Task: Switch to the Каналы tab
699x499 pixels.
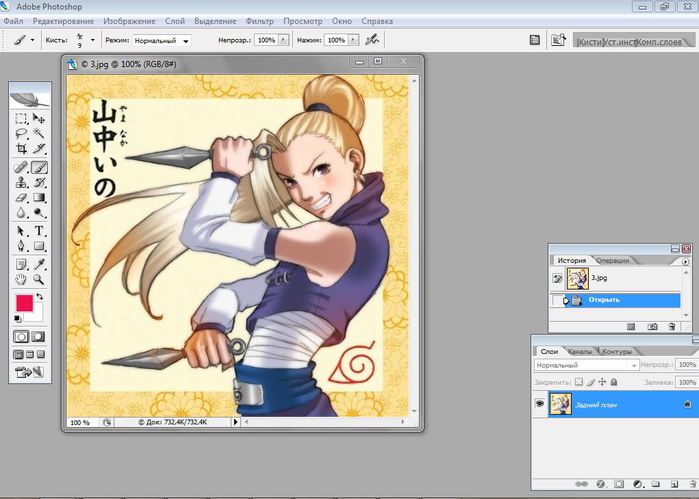Action: pyautogui.click(x=580, y=351)
